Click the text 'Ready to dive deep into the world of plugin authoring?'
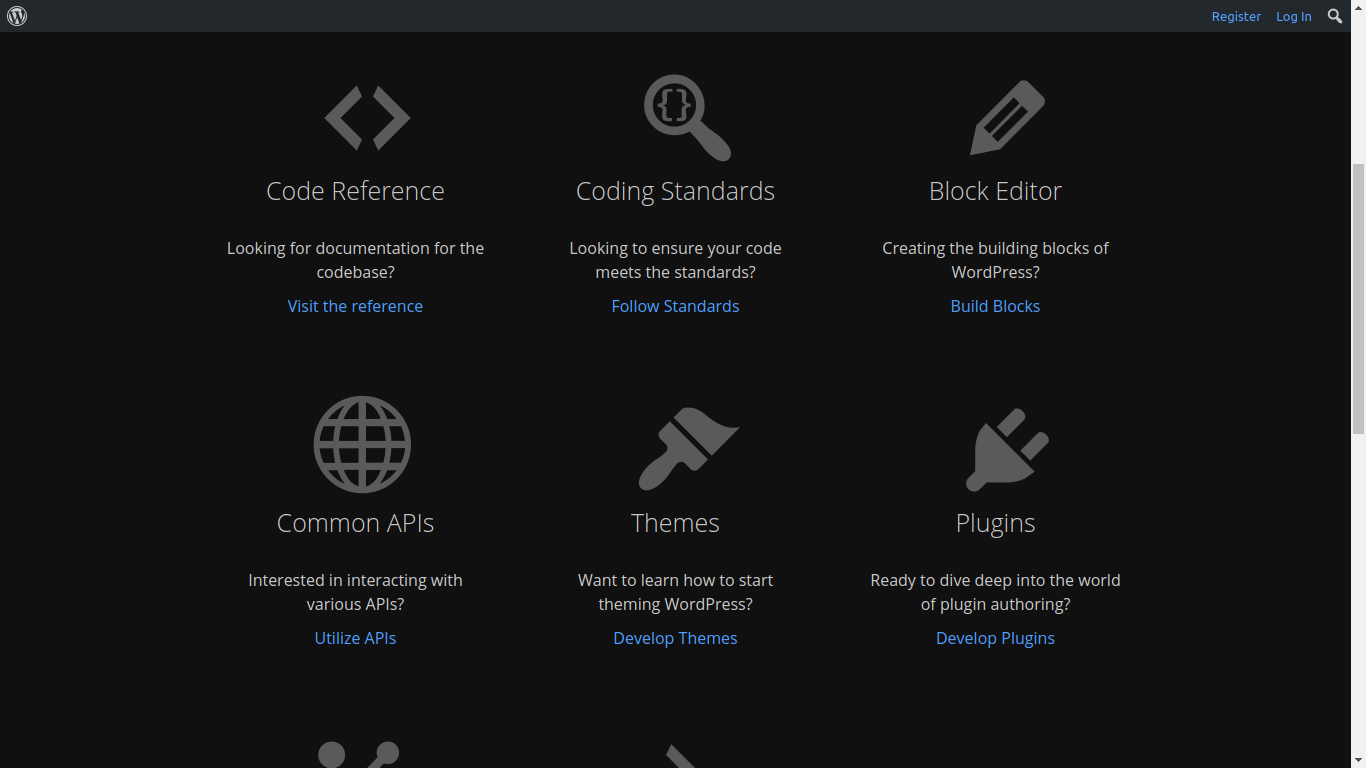The width and height of the screenshot is (1366, 768). (x=995, y=592)
